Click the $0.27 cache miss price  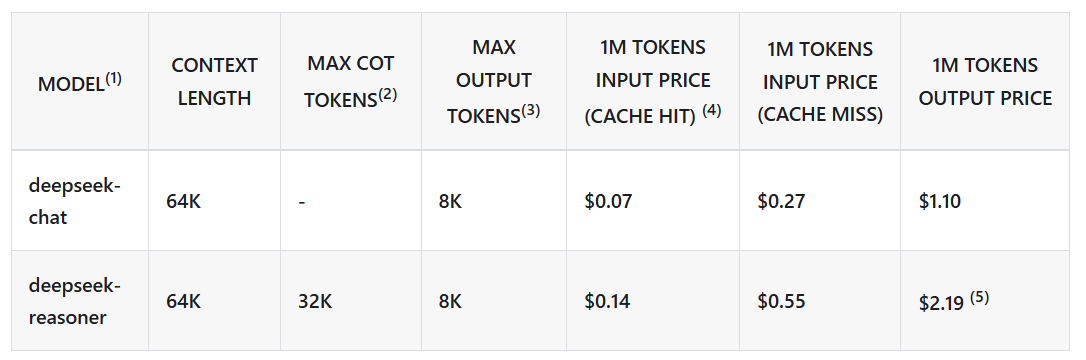781,201
